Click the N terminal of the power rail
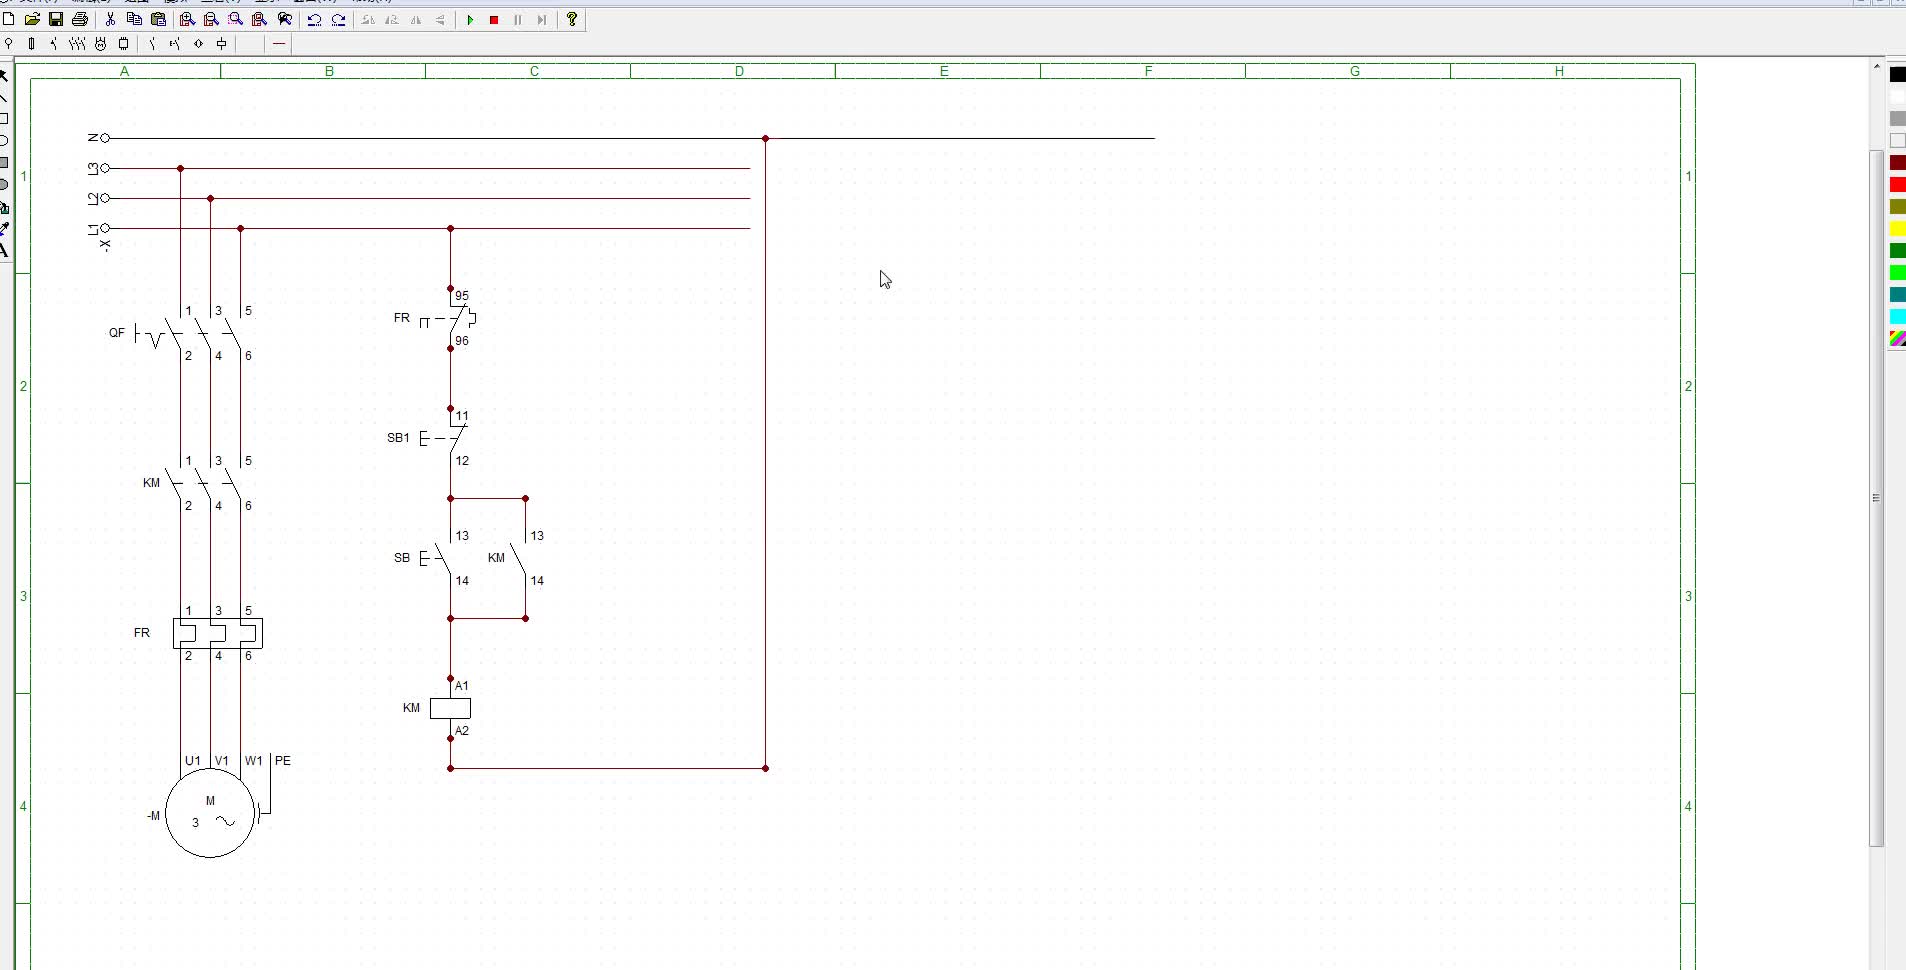Viewport: 1906px width, 970px height. [x=105, y=138]
